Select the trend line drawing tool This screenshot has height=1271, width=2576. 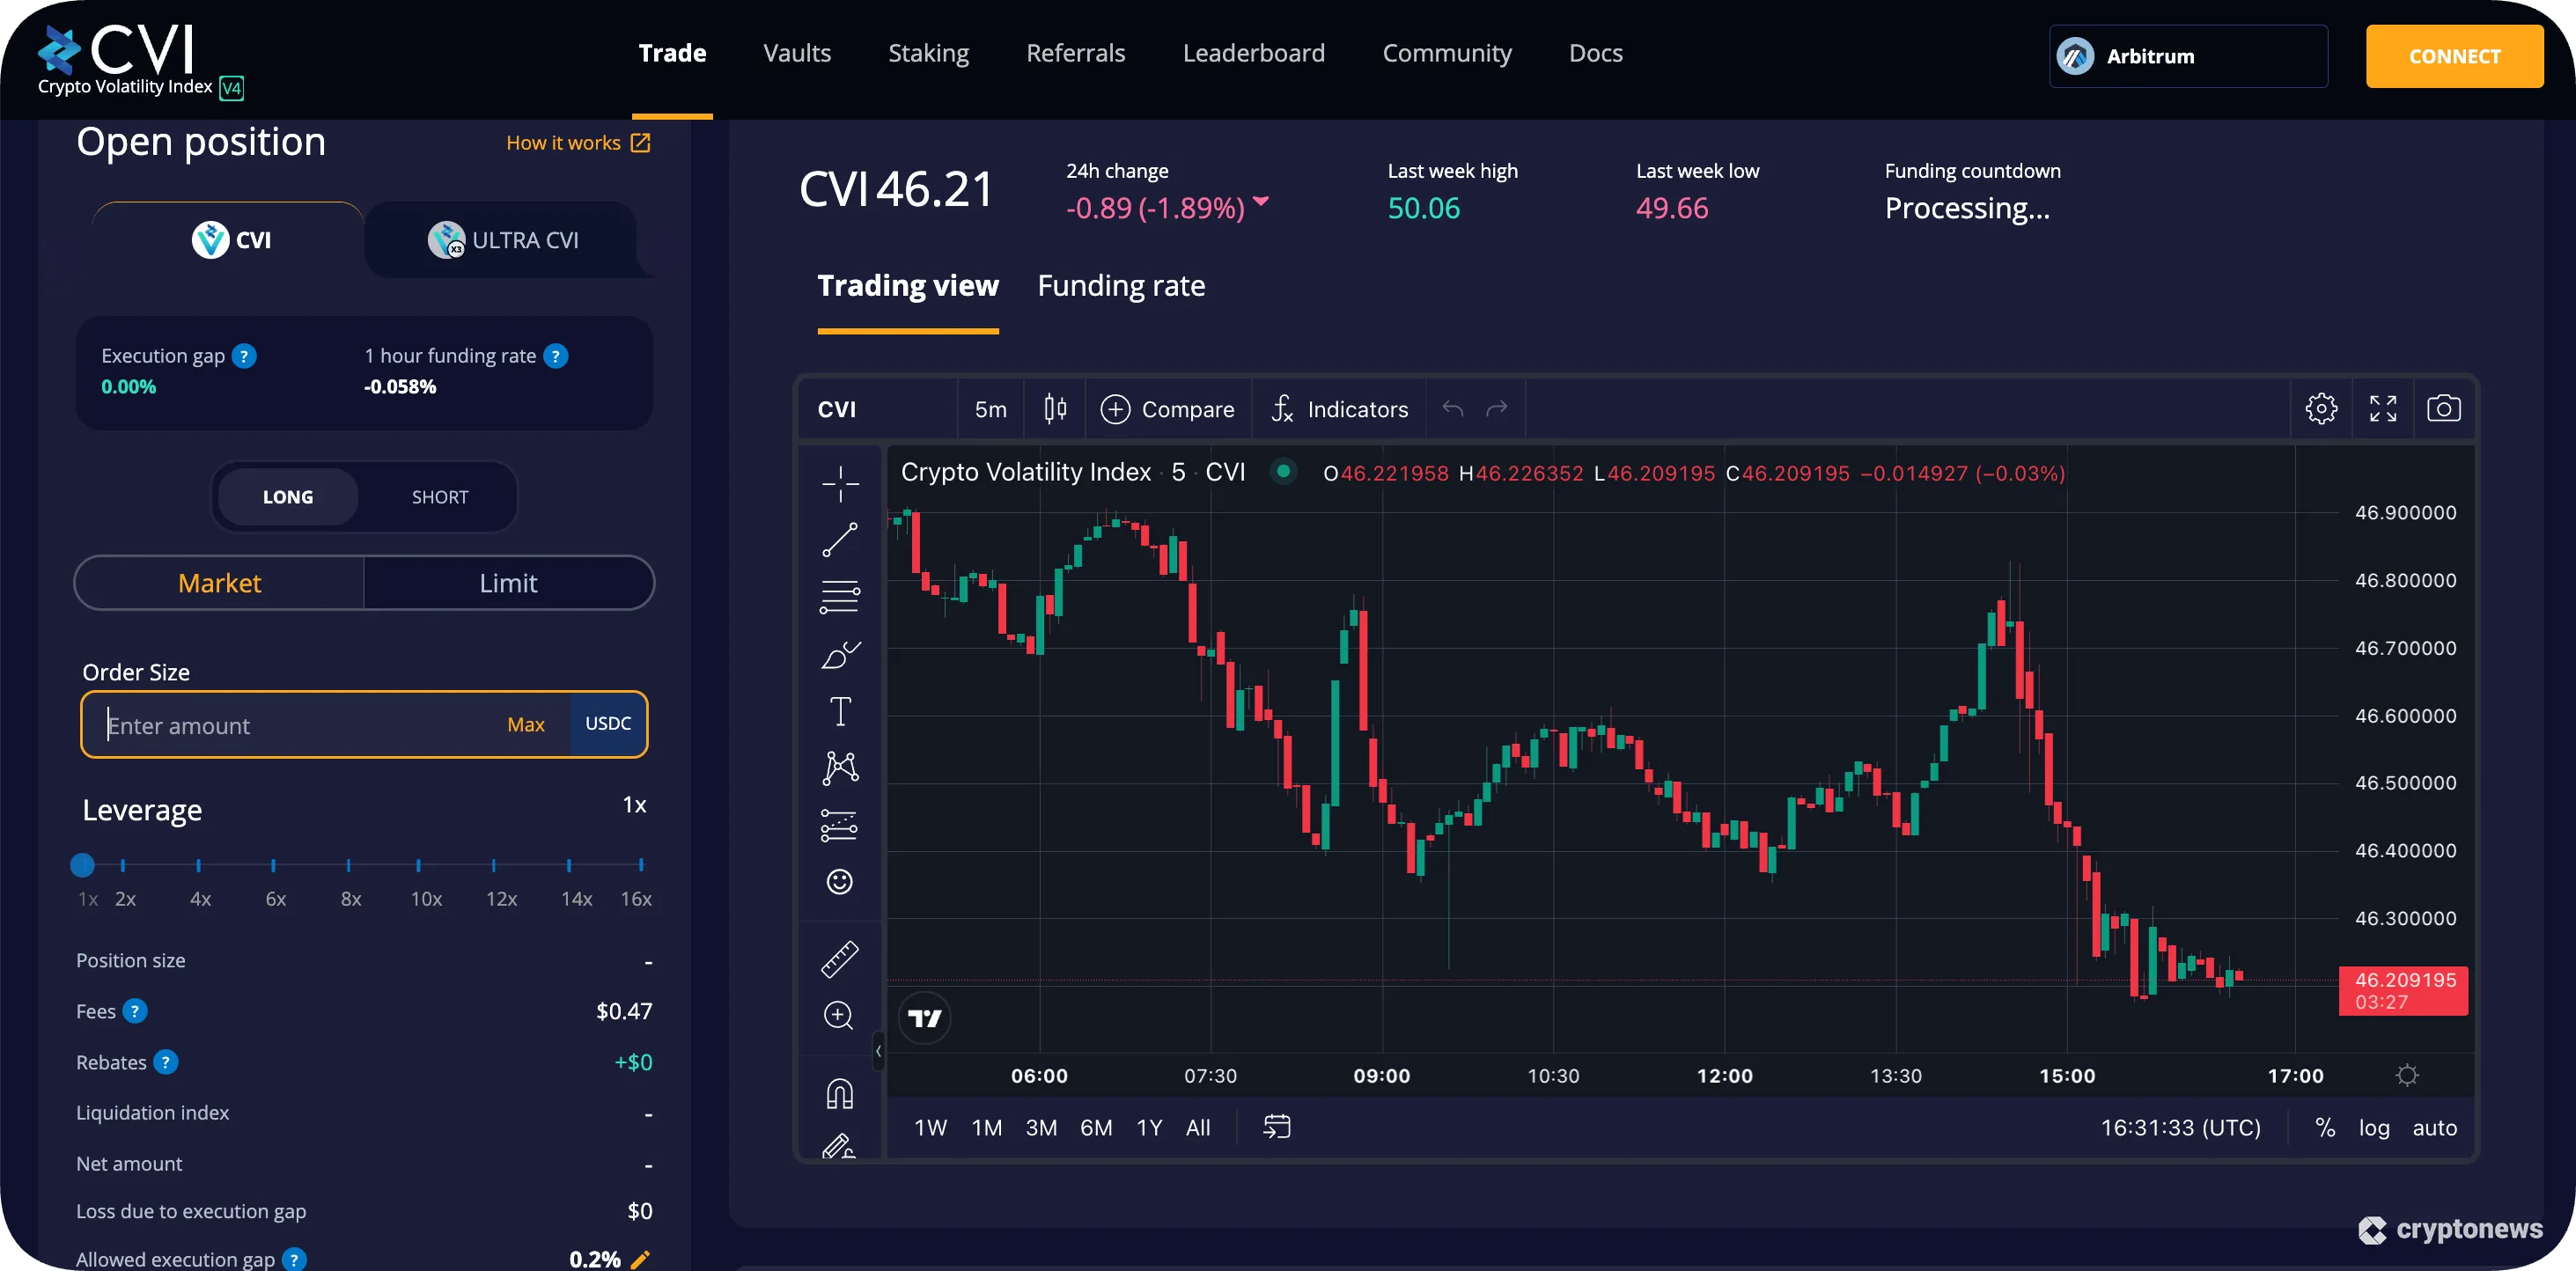pos(840,540)
